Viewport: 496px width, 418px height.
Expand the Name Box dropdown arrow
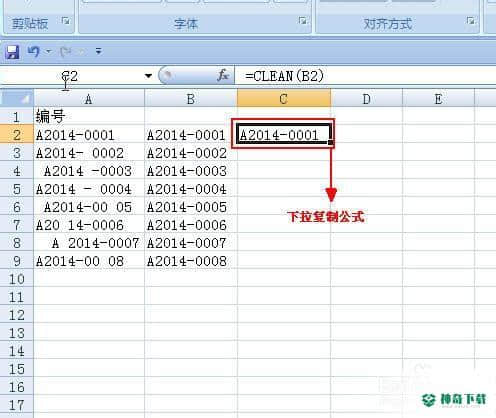(x=148, y=76)
